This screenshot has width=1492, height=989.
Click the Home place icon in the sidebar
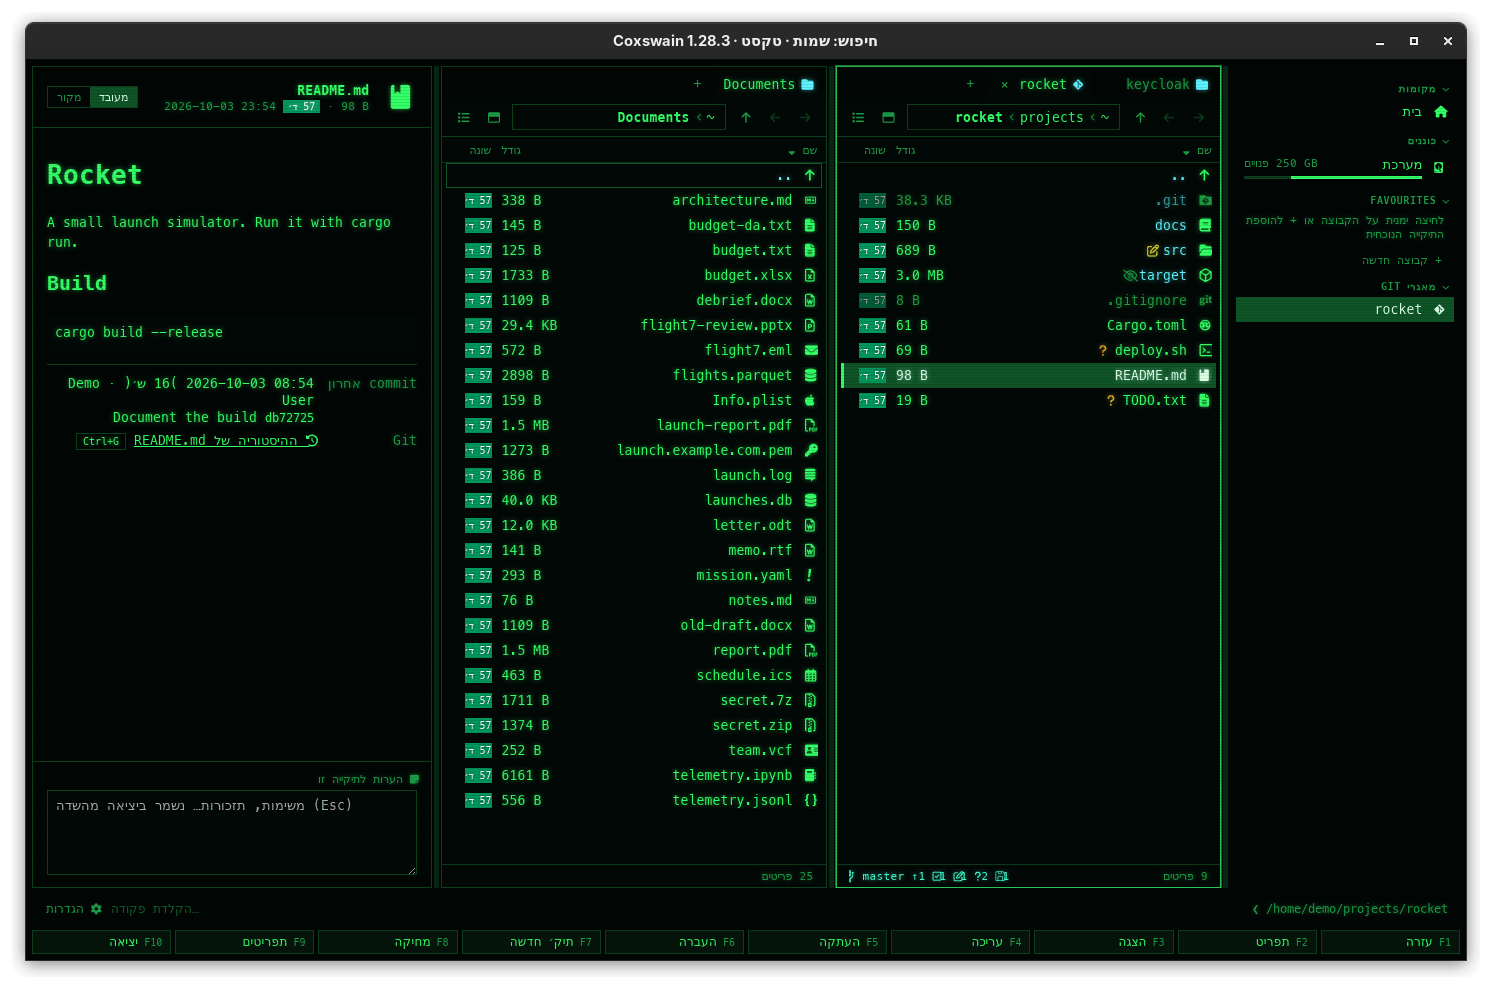1441,112
